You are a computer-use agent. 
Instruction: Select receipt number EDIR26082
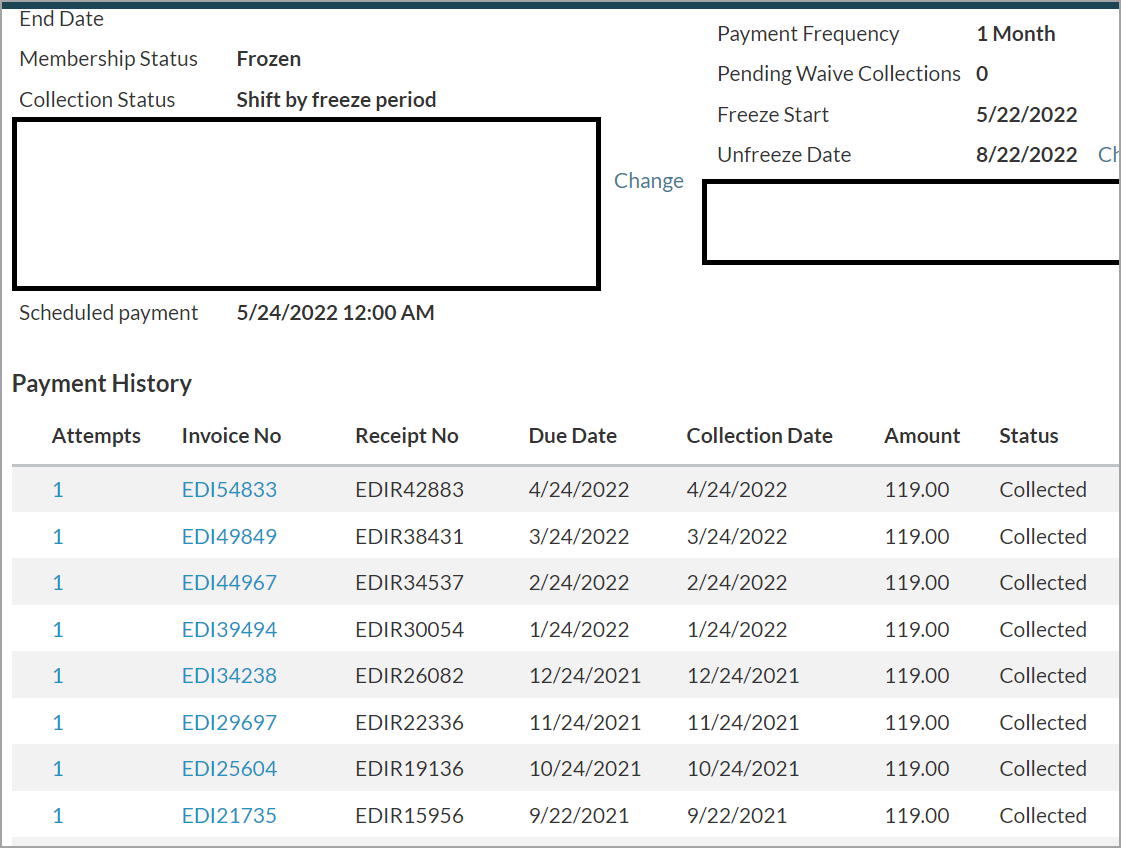[409, 676]
